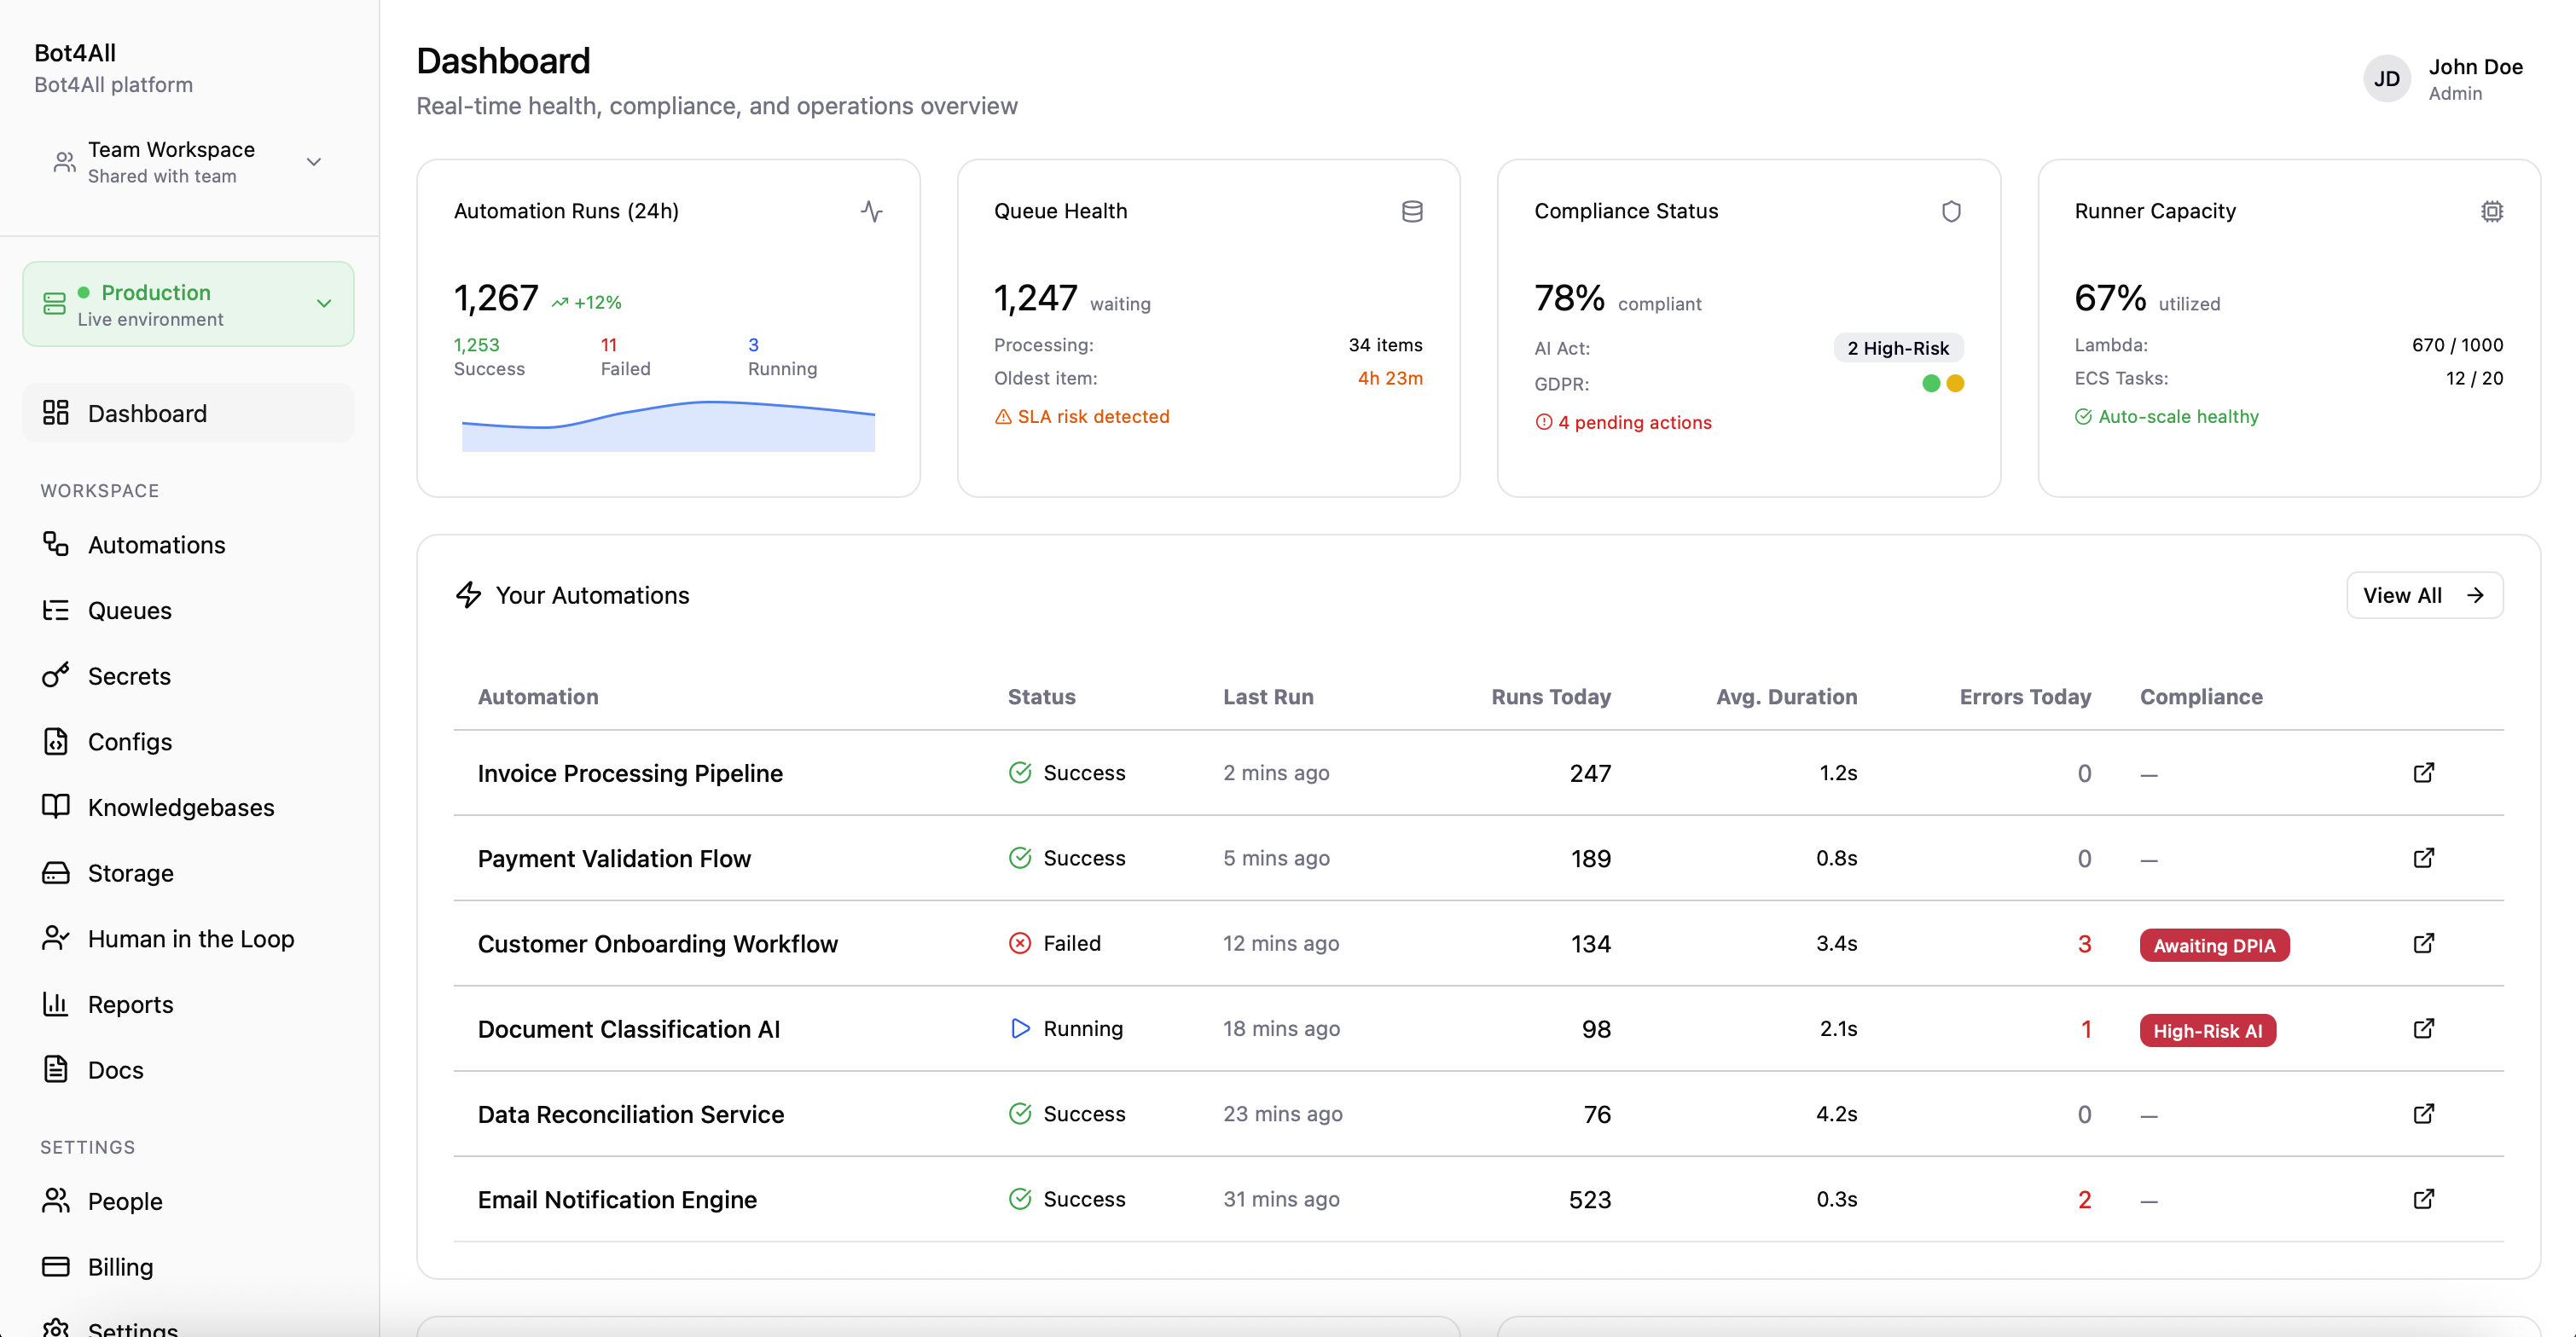The height and width of the screenshot is (1337, 2576).
Task: Click the Human in the Loop icon
Action: pos(56,938)
